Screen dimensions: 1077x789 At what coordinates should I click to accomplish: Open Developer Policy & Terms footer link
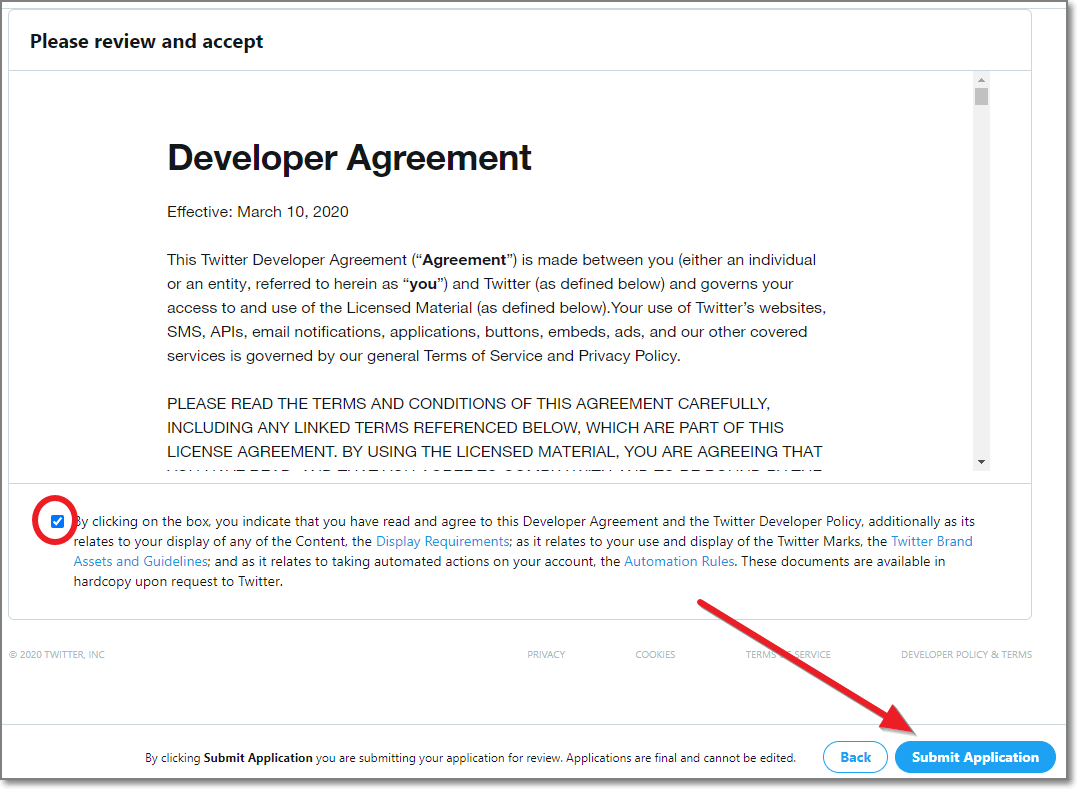(x=966, y=654)
